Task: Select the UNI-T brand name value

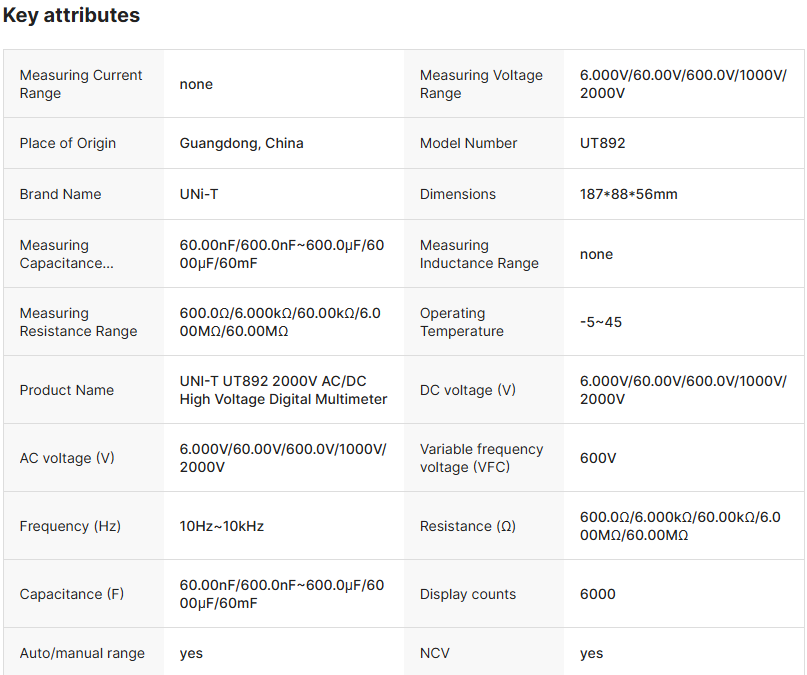Action: [x=199, y=194]
